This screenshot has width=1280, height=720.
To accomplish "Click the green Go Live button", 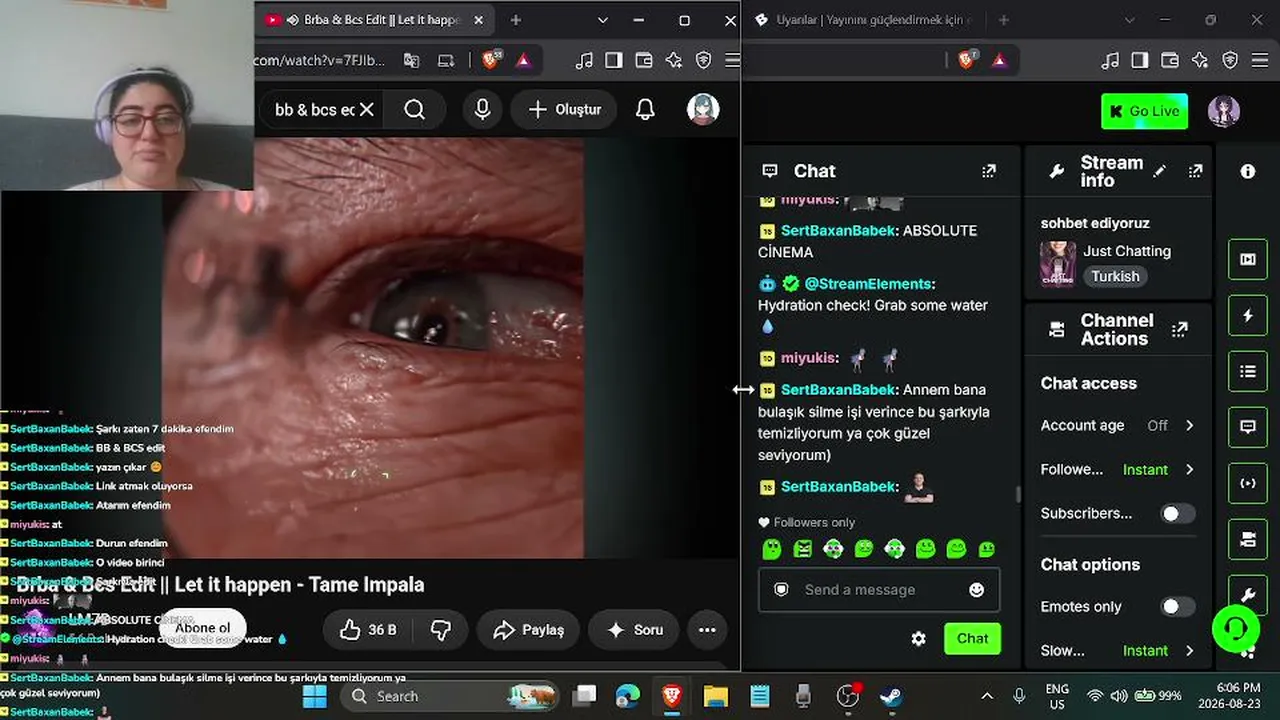I will point(1144,111).
